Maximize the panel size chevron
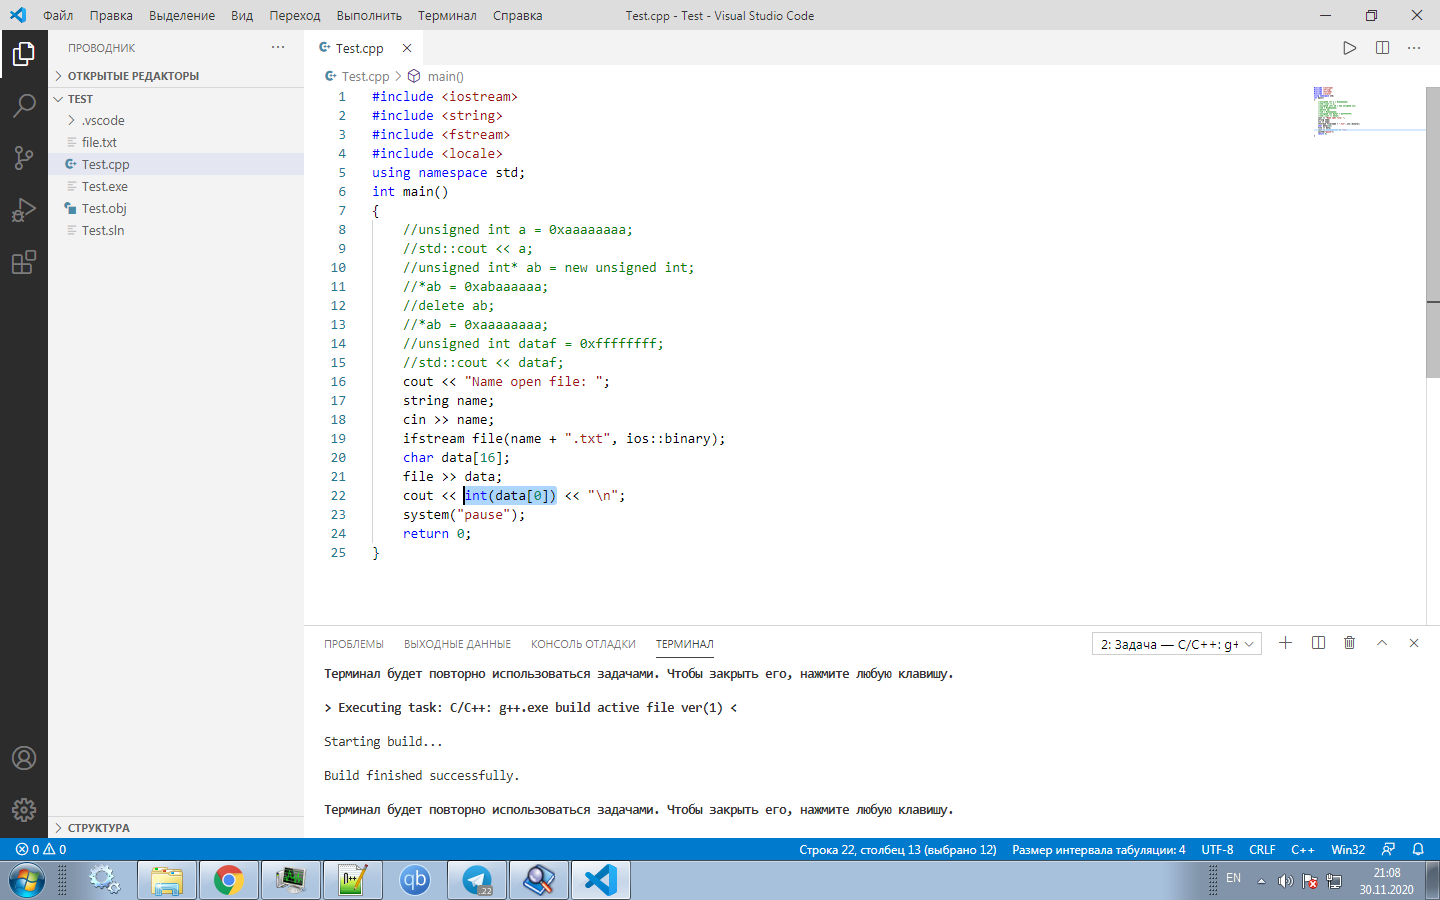This screenshot has height=900, width=1440. pos(1382,643)
